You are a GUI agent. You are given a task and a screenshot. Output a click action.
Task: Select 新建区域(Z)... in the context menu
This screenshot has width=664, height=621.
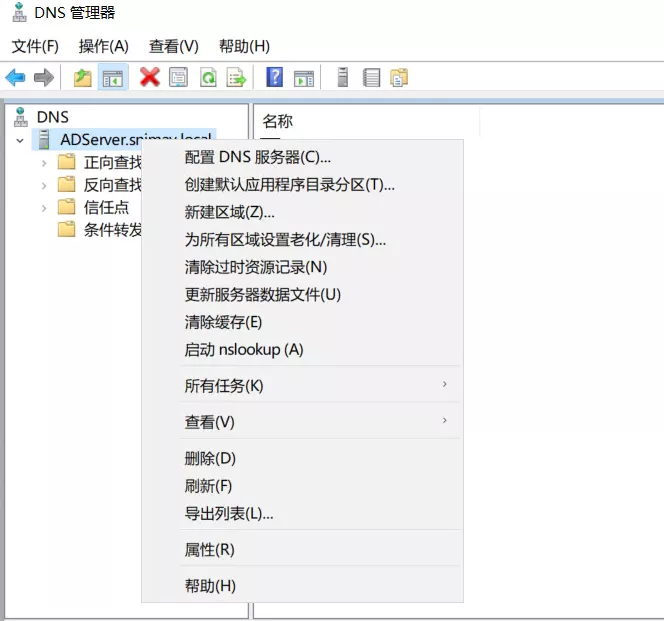coord(230,212)
